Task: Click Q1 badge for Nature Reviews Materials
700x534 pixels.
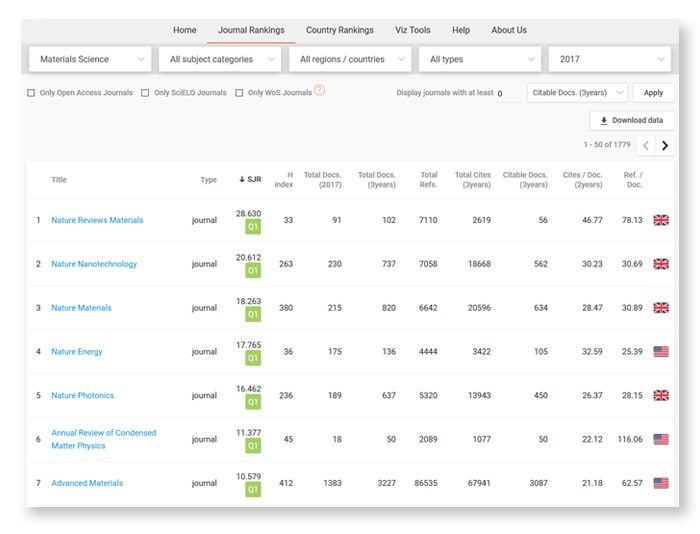Action: pyautogui.click(x=253, y=226)
